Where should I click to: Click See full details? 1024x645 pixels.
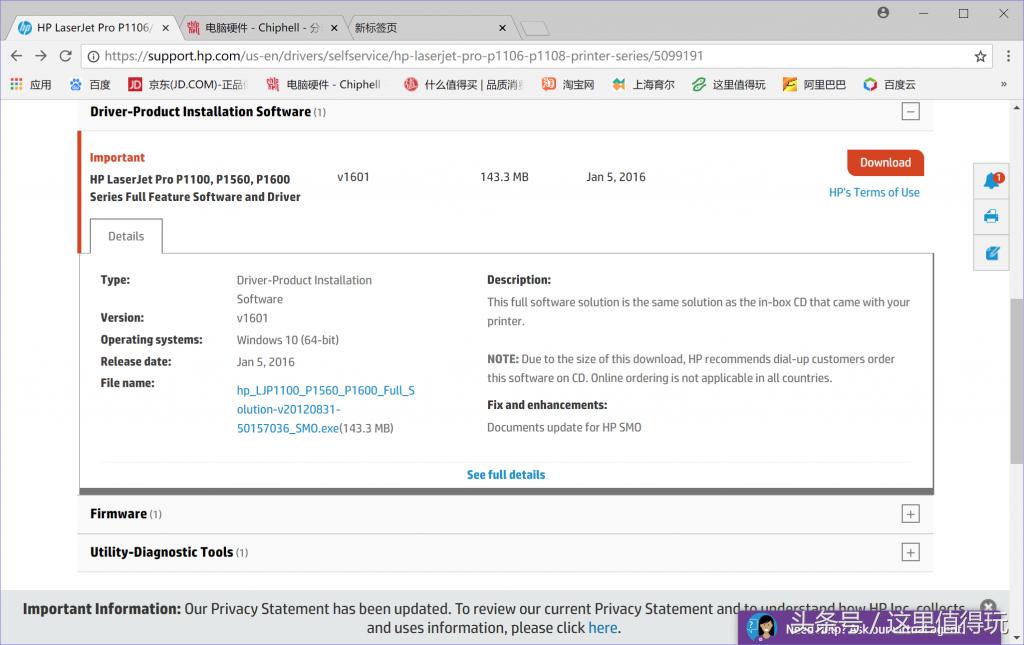506,474
